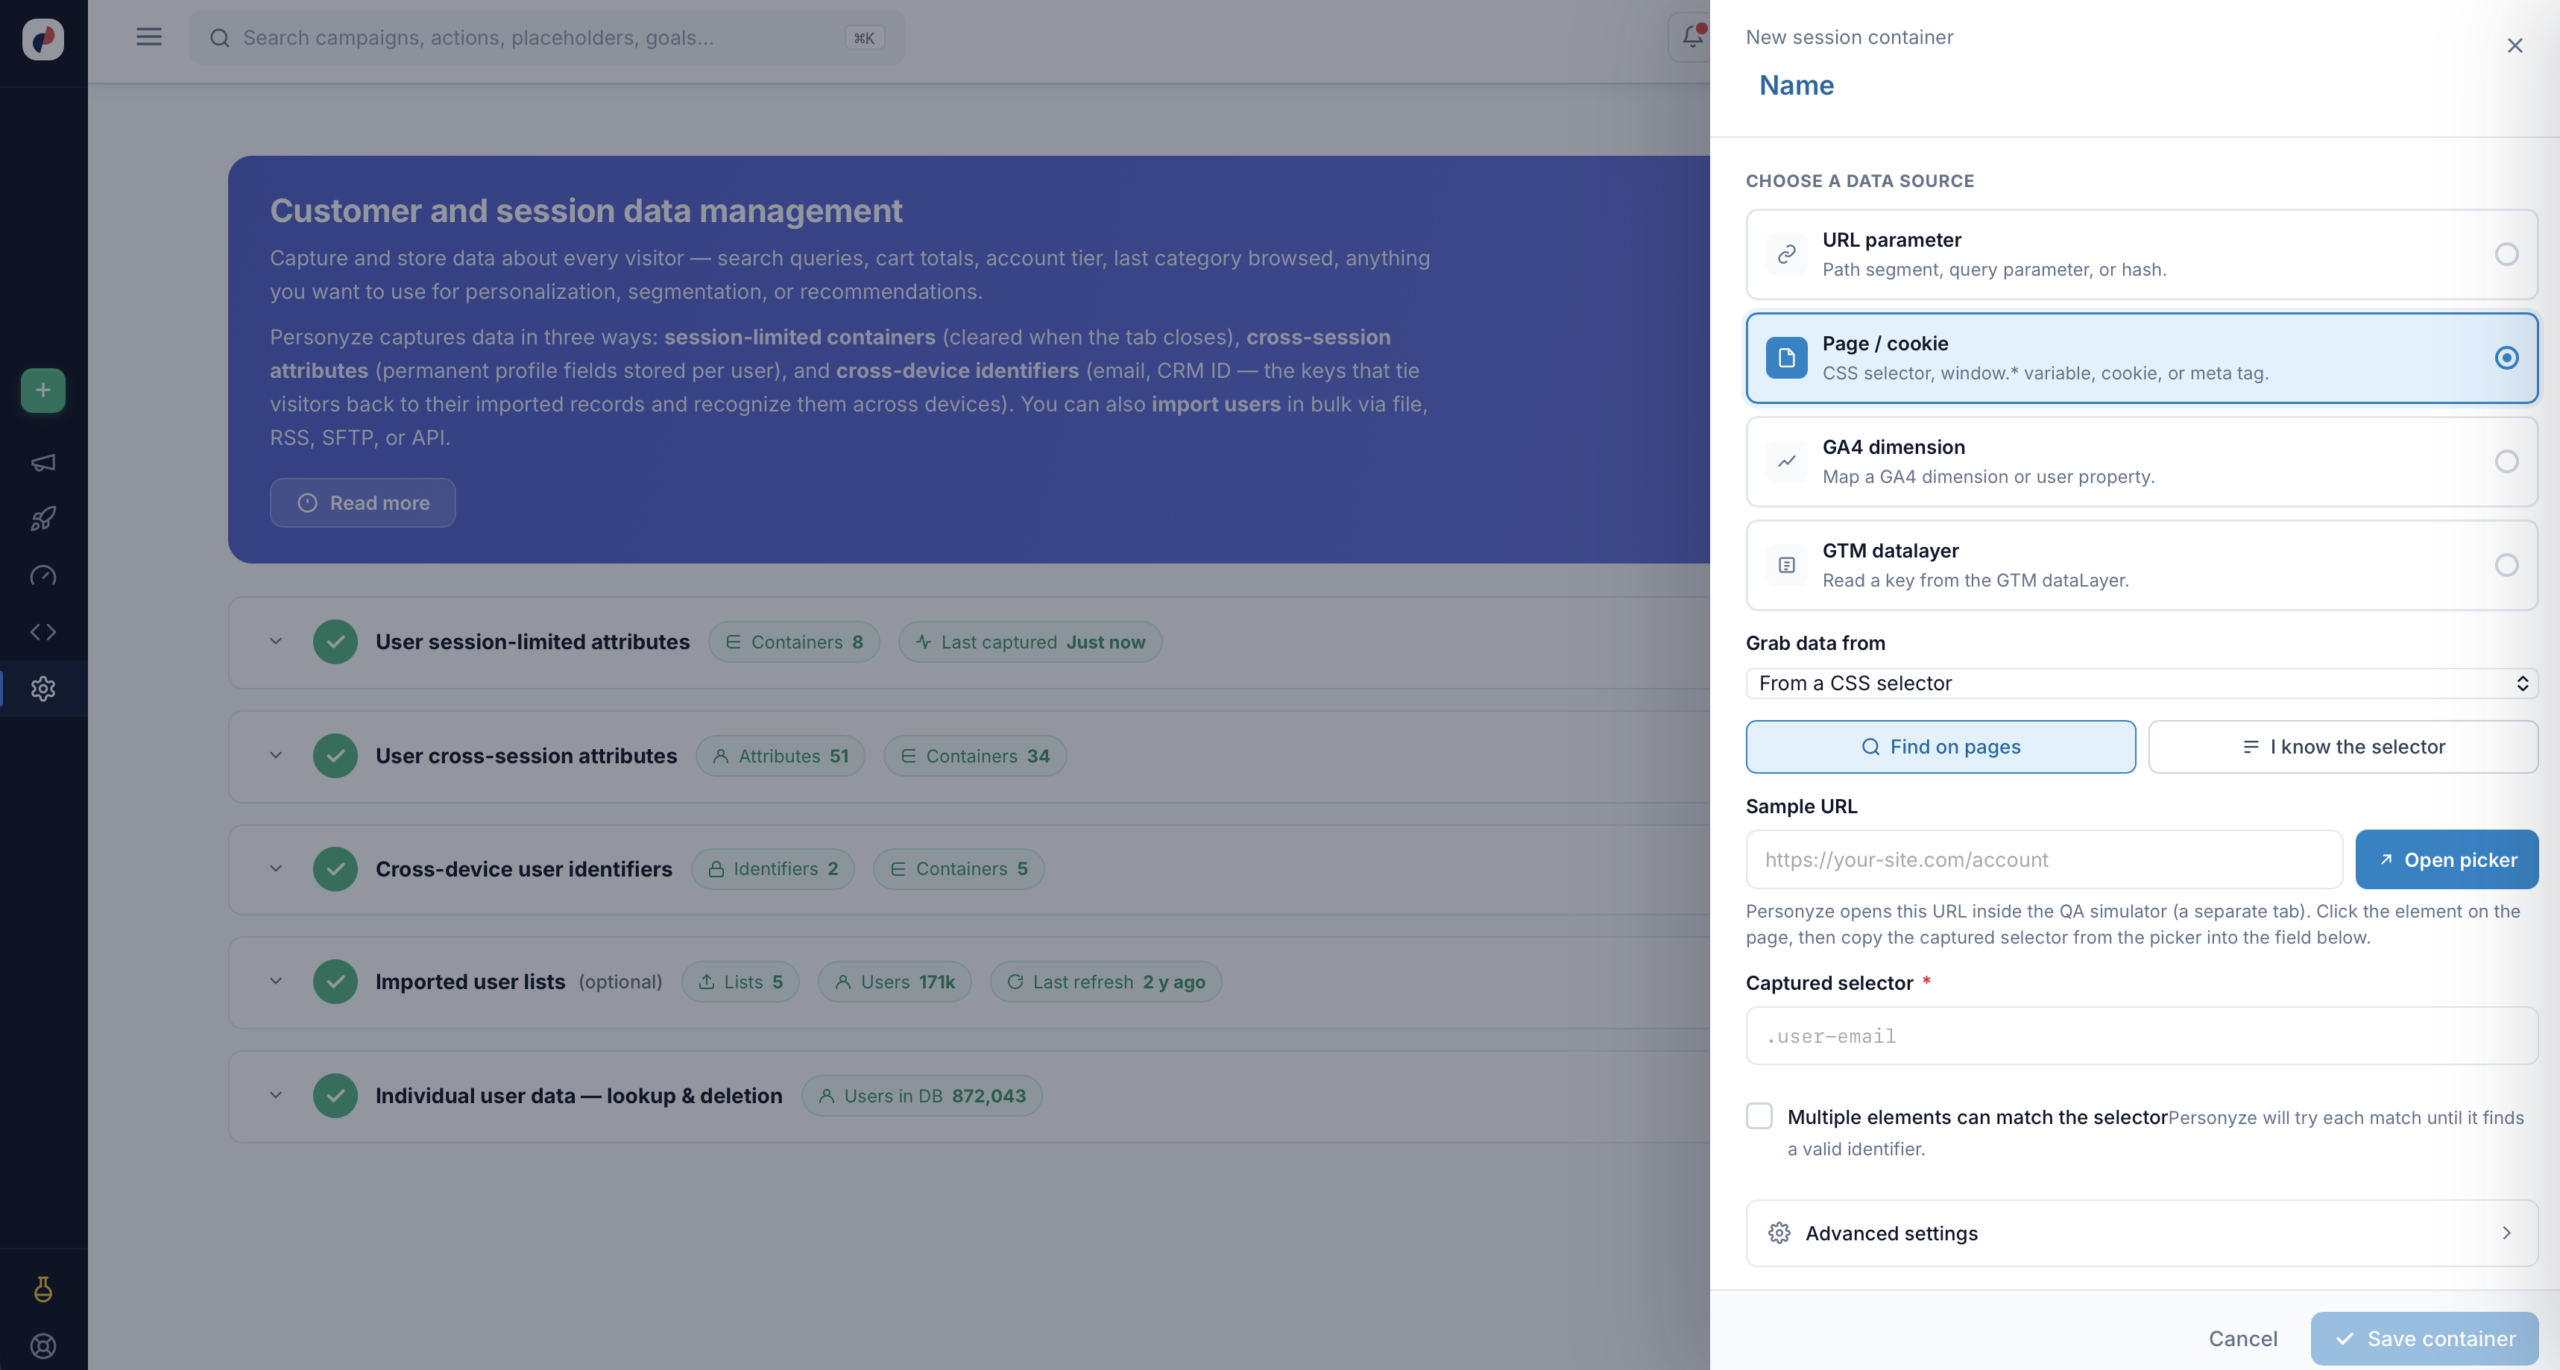Click green check beside Imported user lists
The image size is (2560, 1370).
pos(335,982)
